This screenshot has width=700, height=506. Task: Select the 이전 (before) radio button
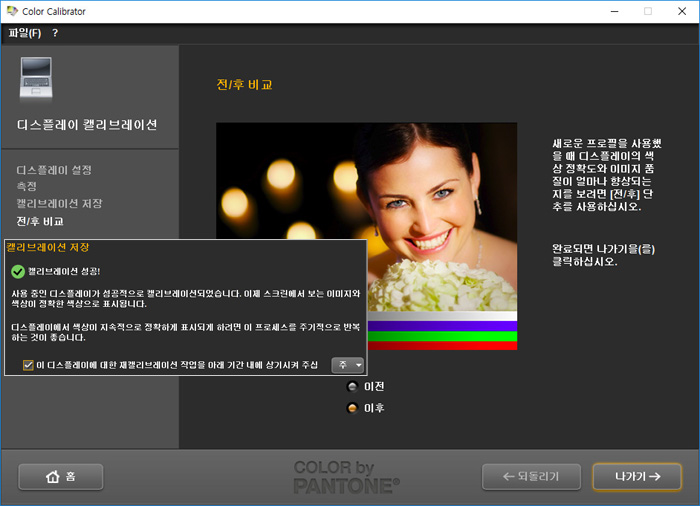352,386
